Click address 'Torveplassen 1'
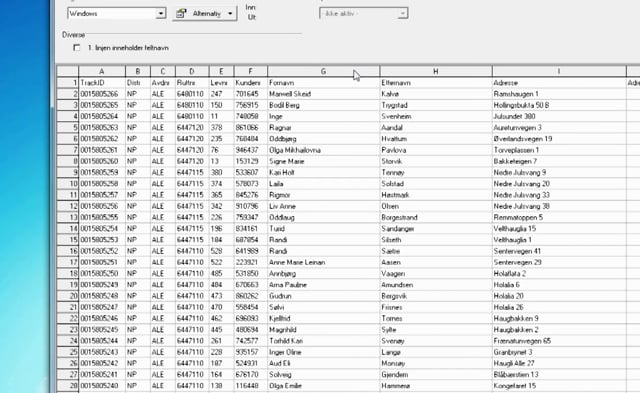 point(516,150)
